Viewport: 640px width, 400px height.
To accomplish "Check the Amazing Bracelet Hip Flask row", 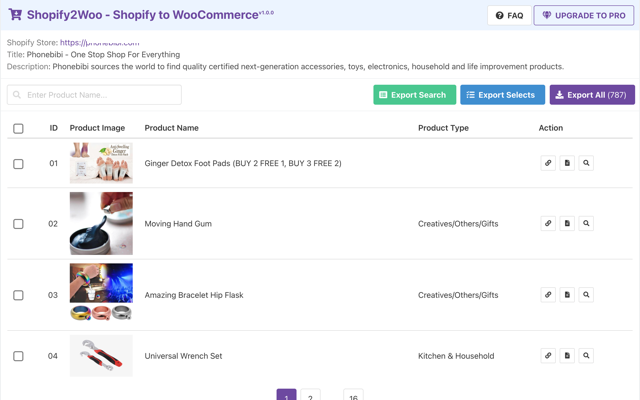I will point(18,295).
